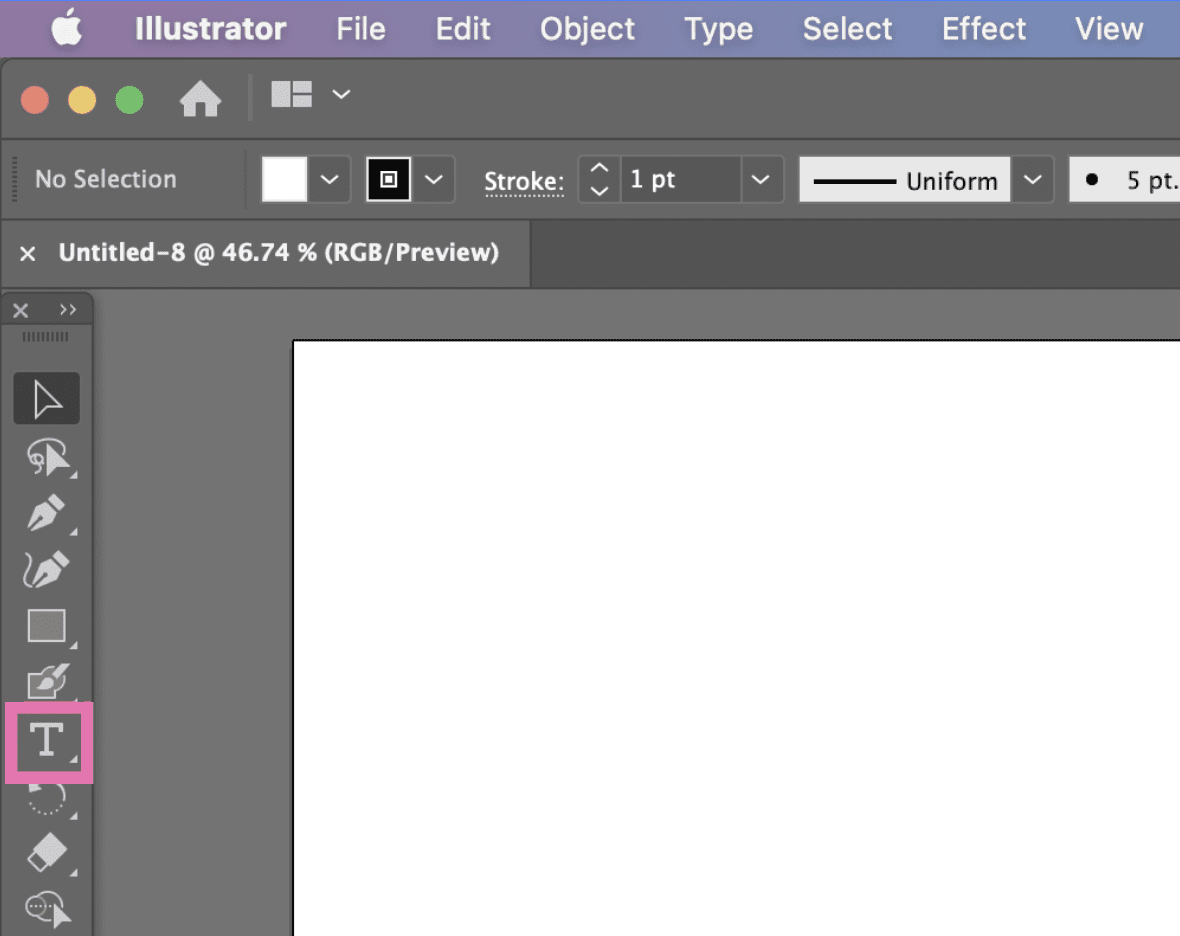The image size is (1180, 936).
Task: Click the Untitled-8 document tab
Action: [x=280, y=252]
